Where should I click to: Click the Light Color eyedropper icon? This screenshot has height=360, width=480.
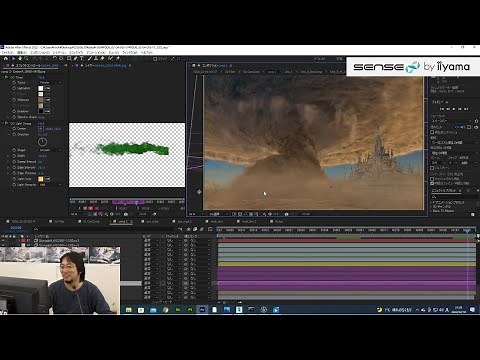(x=47, y=179)
